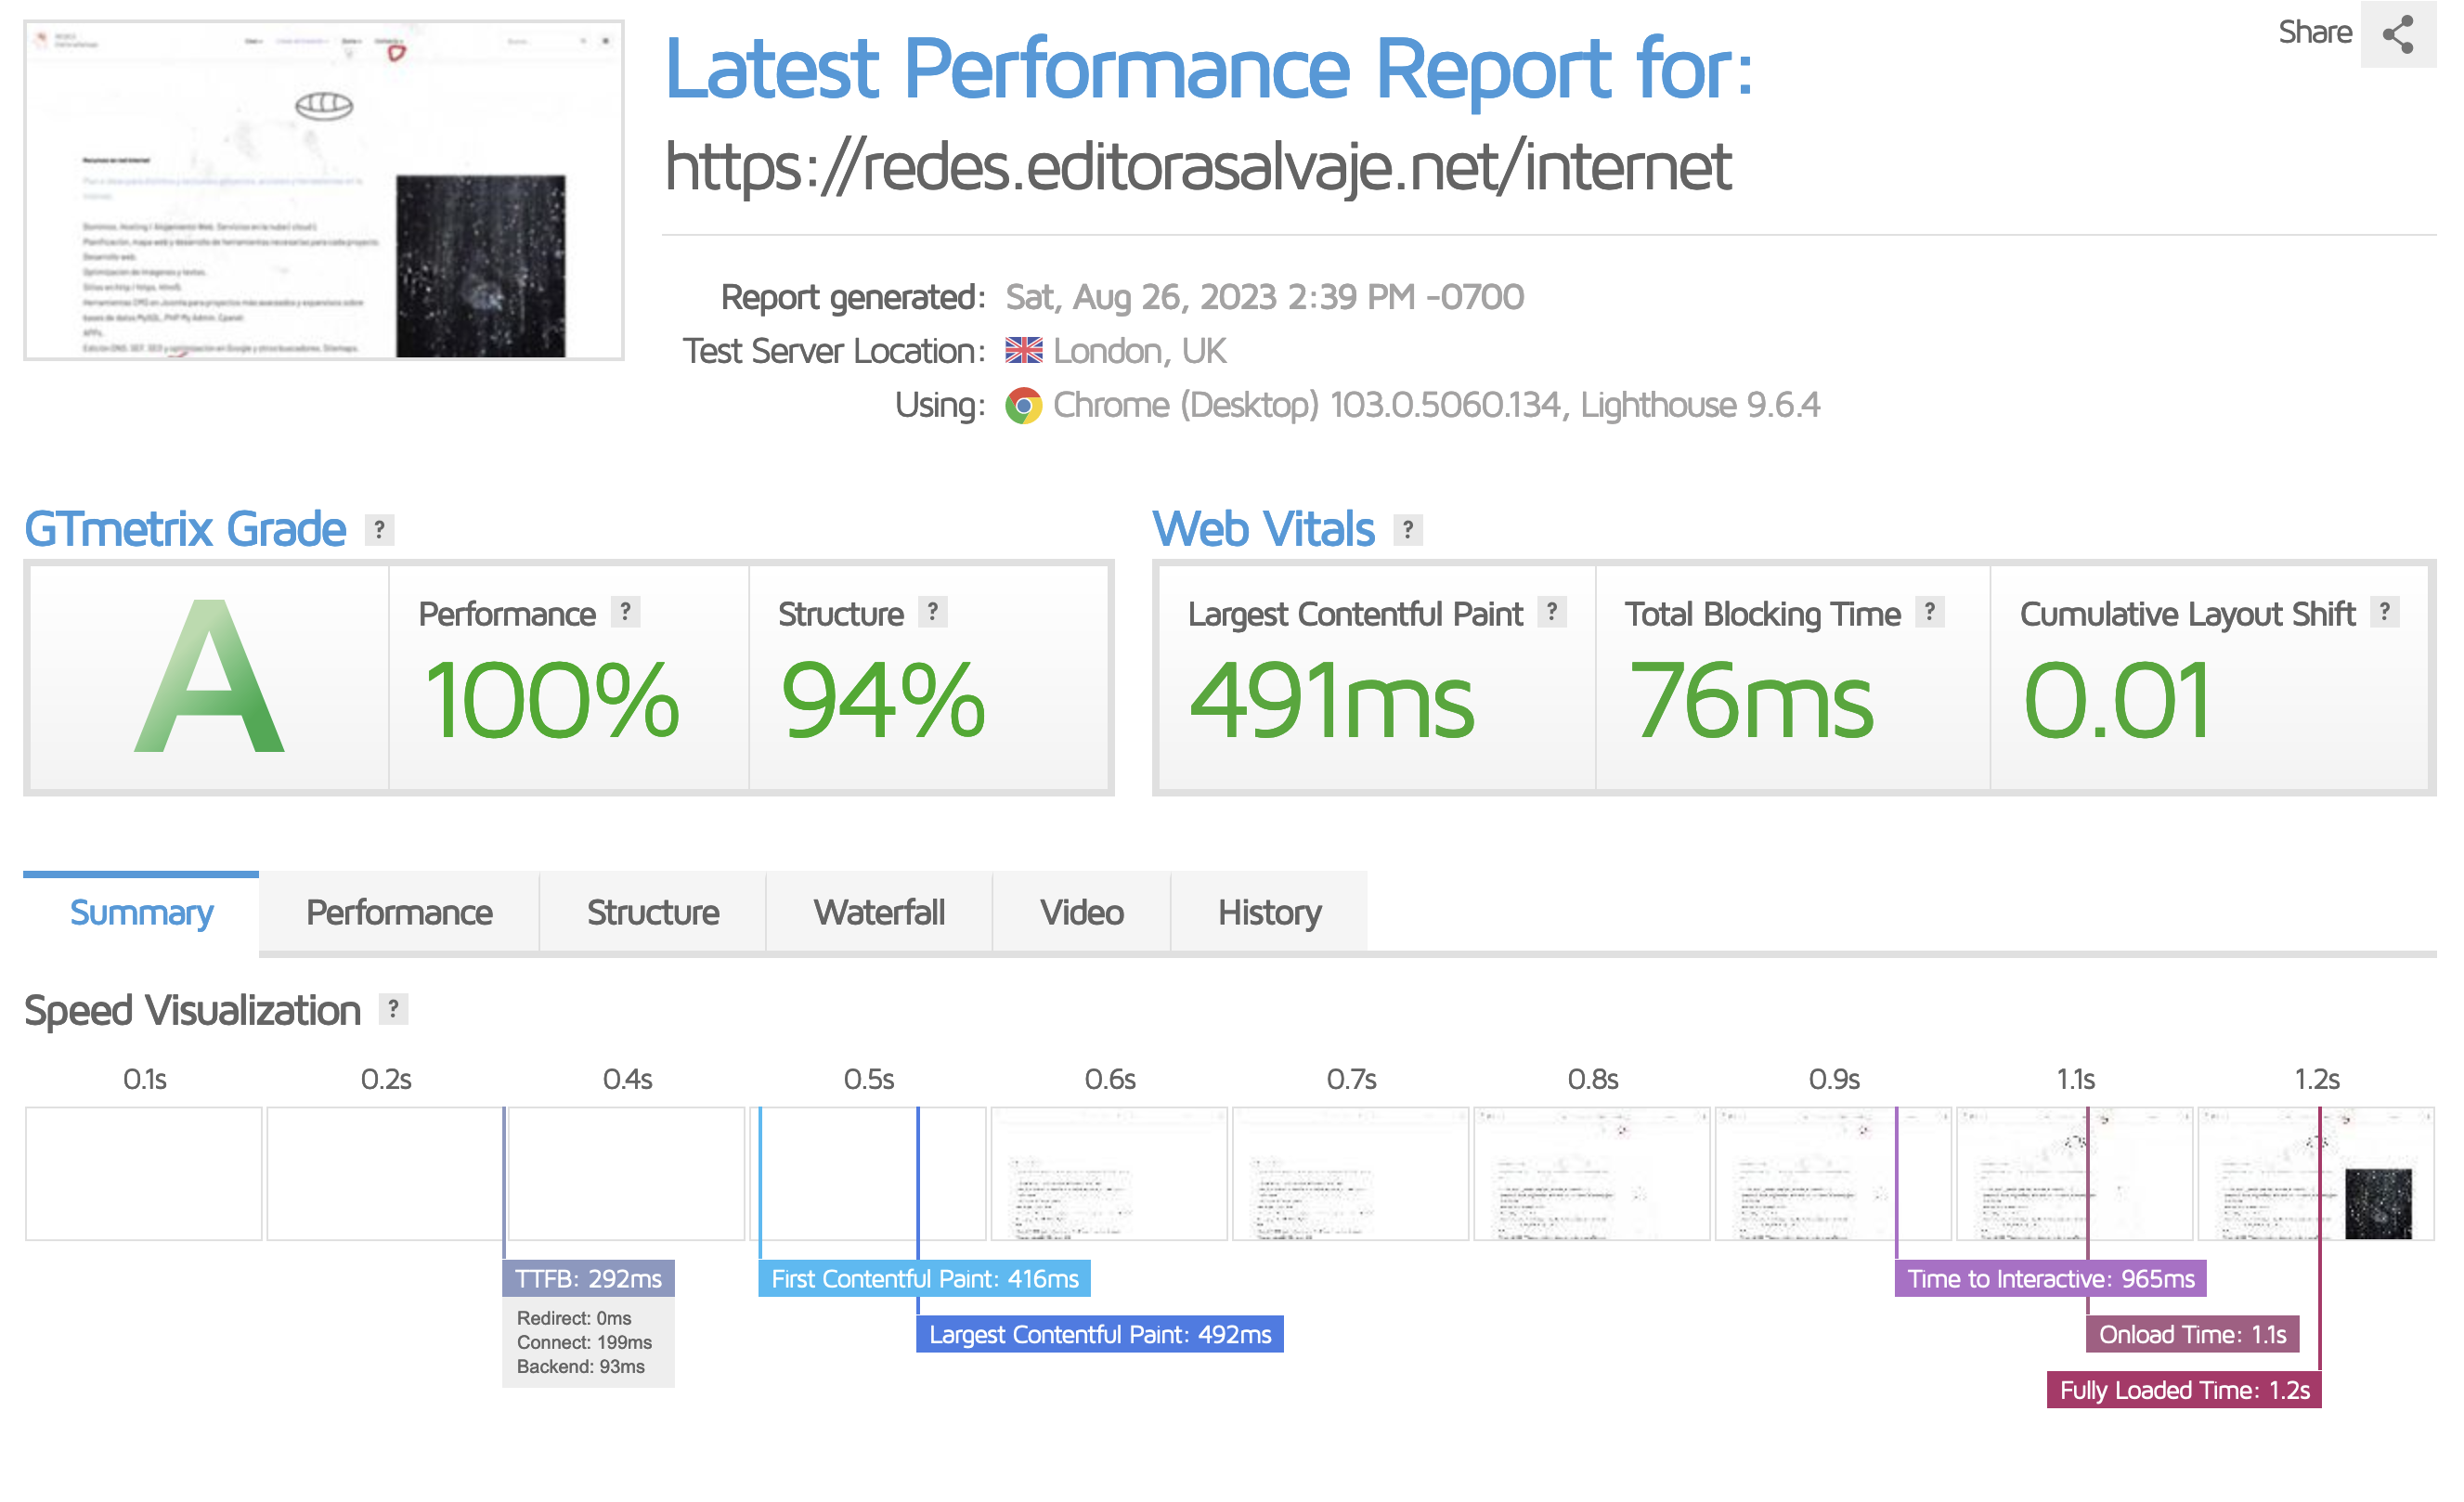The height and width of the screenshot is (1502, 2464).
Task: Click help icon beside Structure score
Action: click(x=932, y=611)
